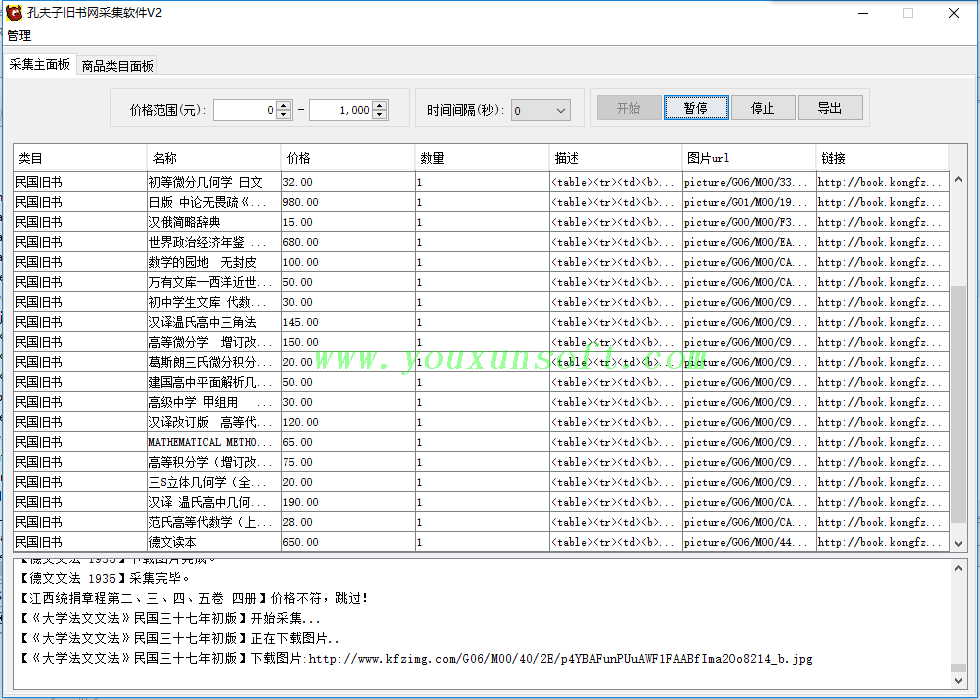Click the 停止 button
This screenshot has height=700, width=980.
(x=762, y=108)
